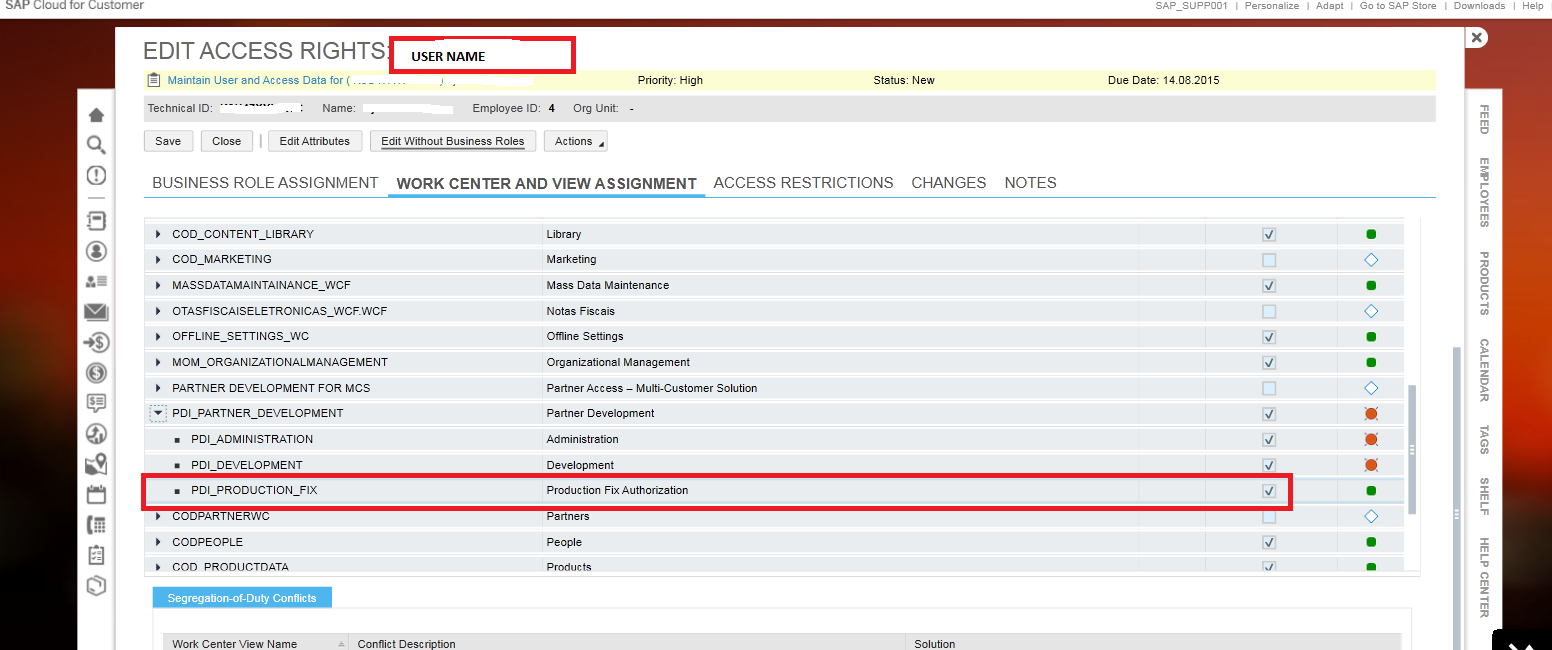1552x650 pixels.
Task: Click sort icon on Work Center View Name column
Action: tap(342, 645)
